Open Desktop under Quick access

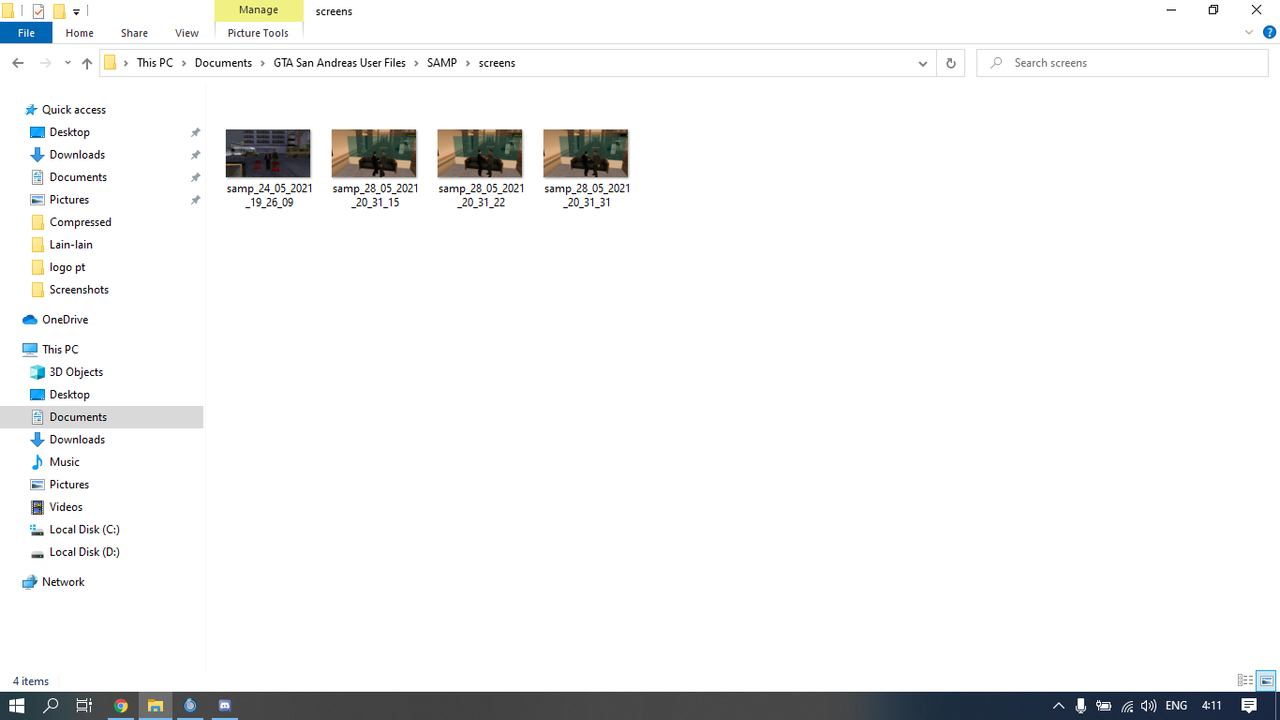pyautogui.click(x=69, y=132)
